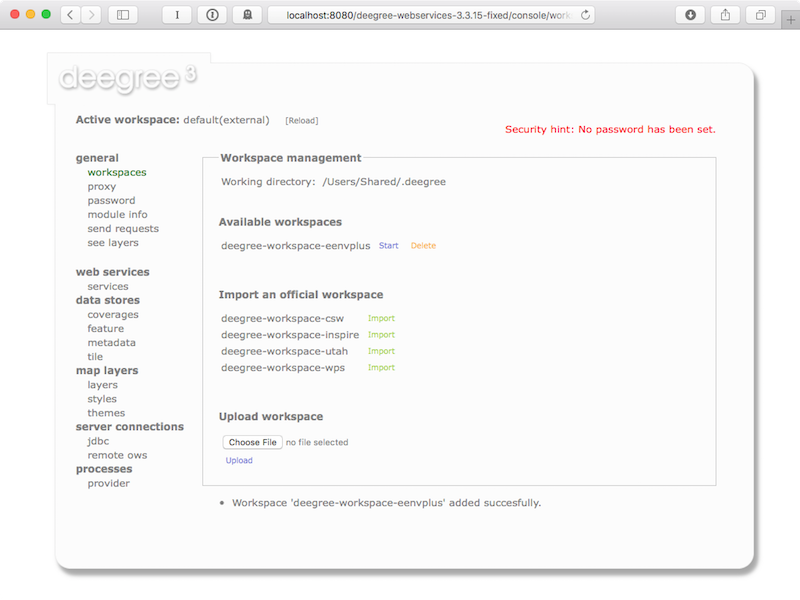Click the Ghostery ghost extension icon
The image size is (800, 600).
click(247, 15)
